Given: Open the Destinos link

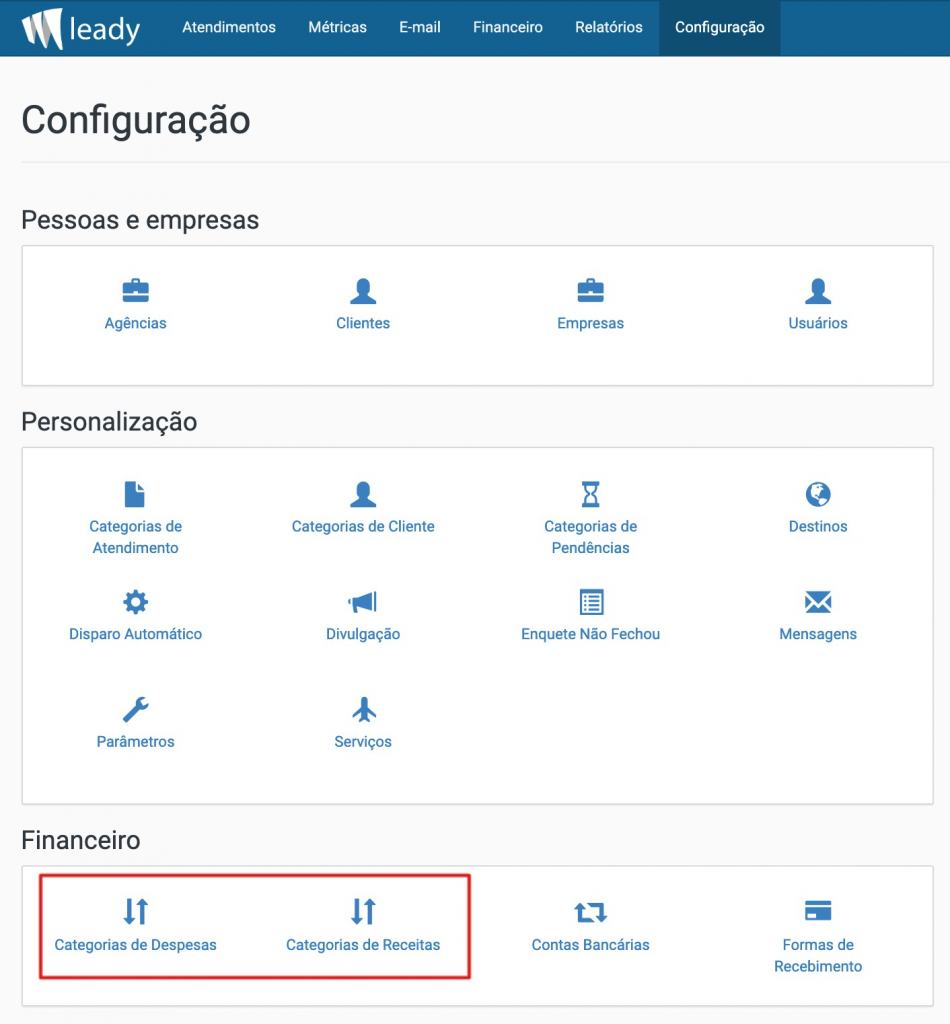Looking at the screenshot, I should 818,526.
